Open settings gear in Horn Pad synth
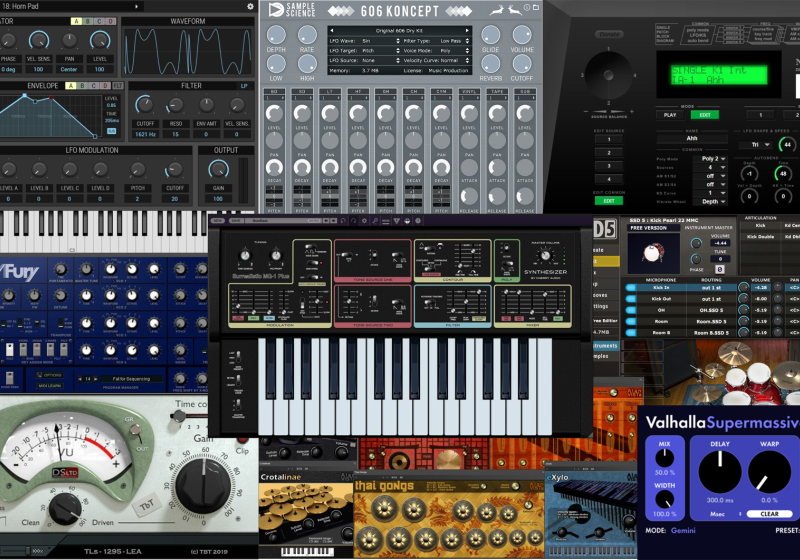This screenshot has height=560, width=800. tap(250, 6)
